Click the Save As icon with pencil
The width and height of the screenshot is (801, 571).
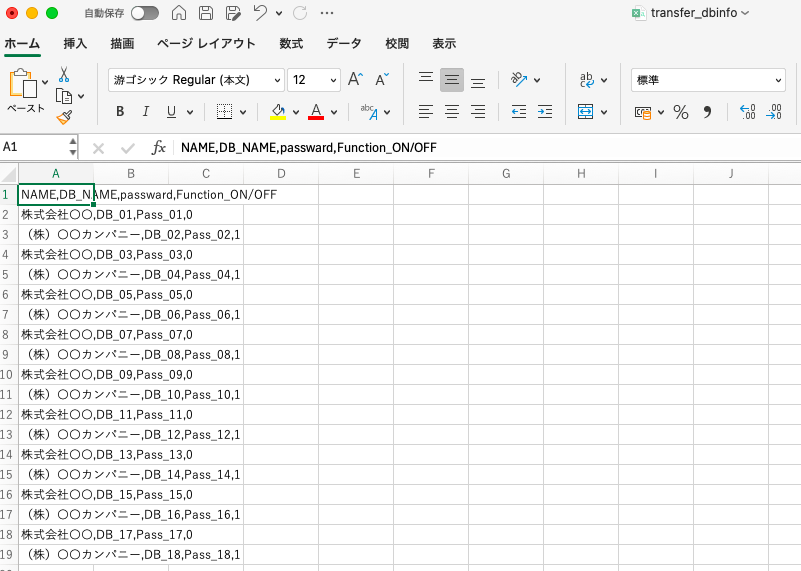pyautogui.click(x=233, y=13)
